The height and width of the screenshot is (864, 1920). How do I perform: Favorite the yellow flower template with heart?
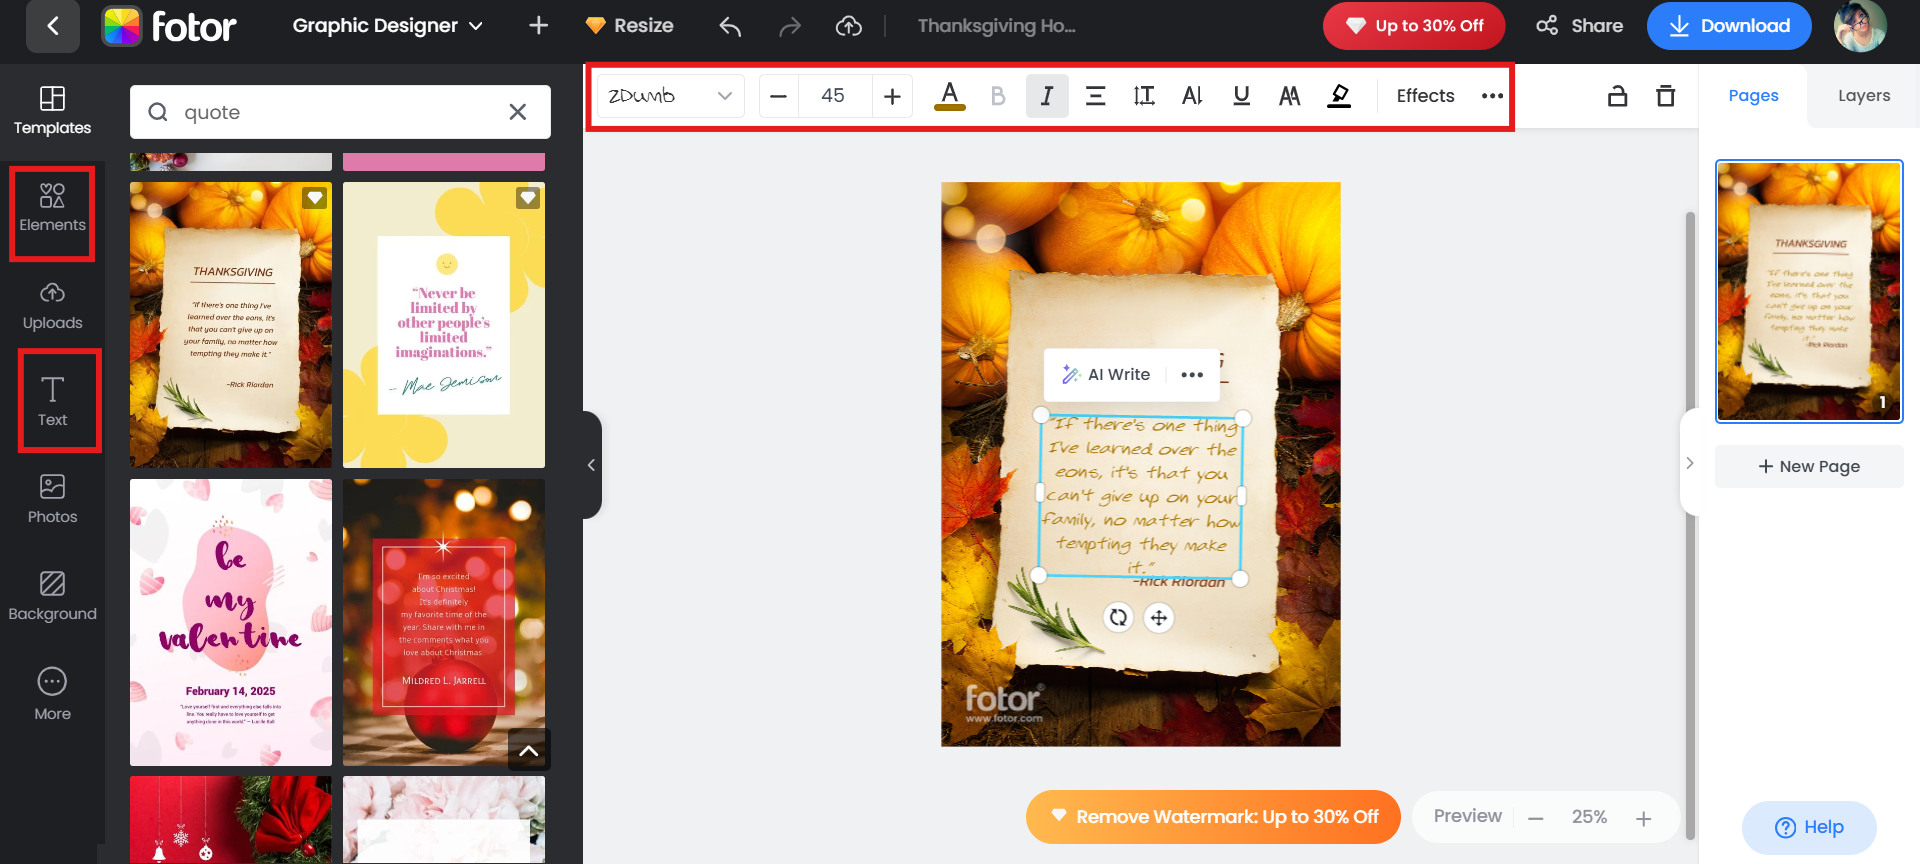point(528,198)
